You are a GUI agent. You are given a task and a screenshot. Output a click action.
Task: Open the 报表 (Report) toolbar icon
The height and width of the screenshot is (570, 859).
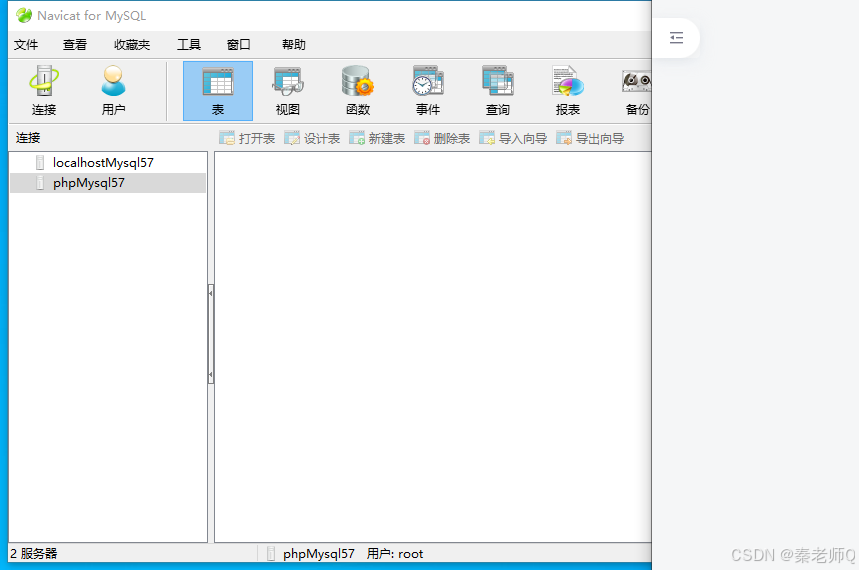(568, 90)
